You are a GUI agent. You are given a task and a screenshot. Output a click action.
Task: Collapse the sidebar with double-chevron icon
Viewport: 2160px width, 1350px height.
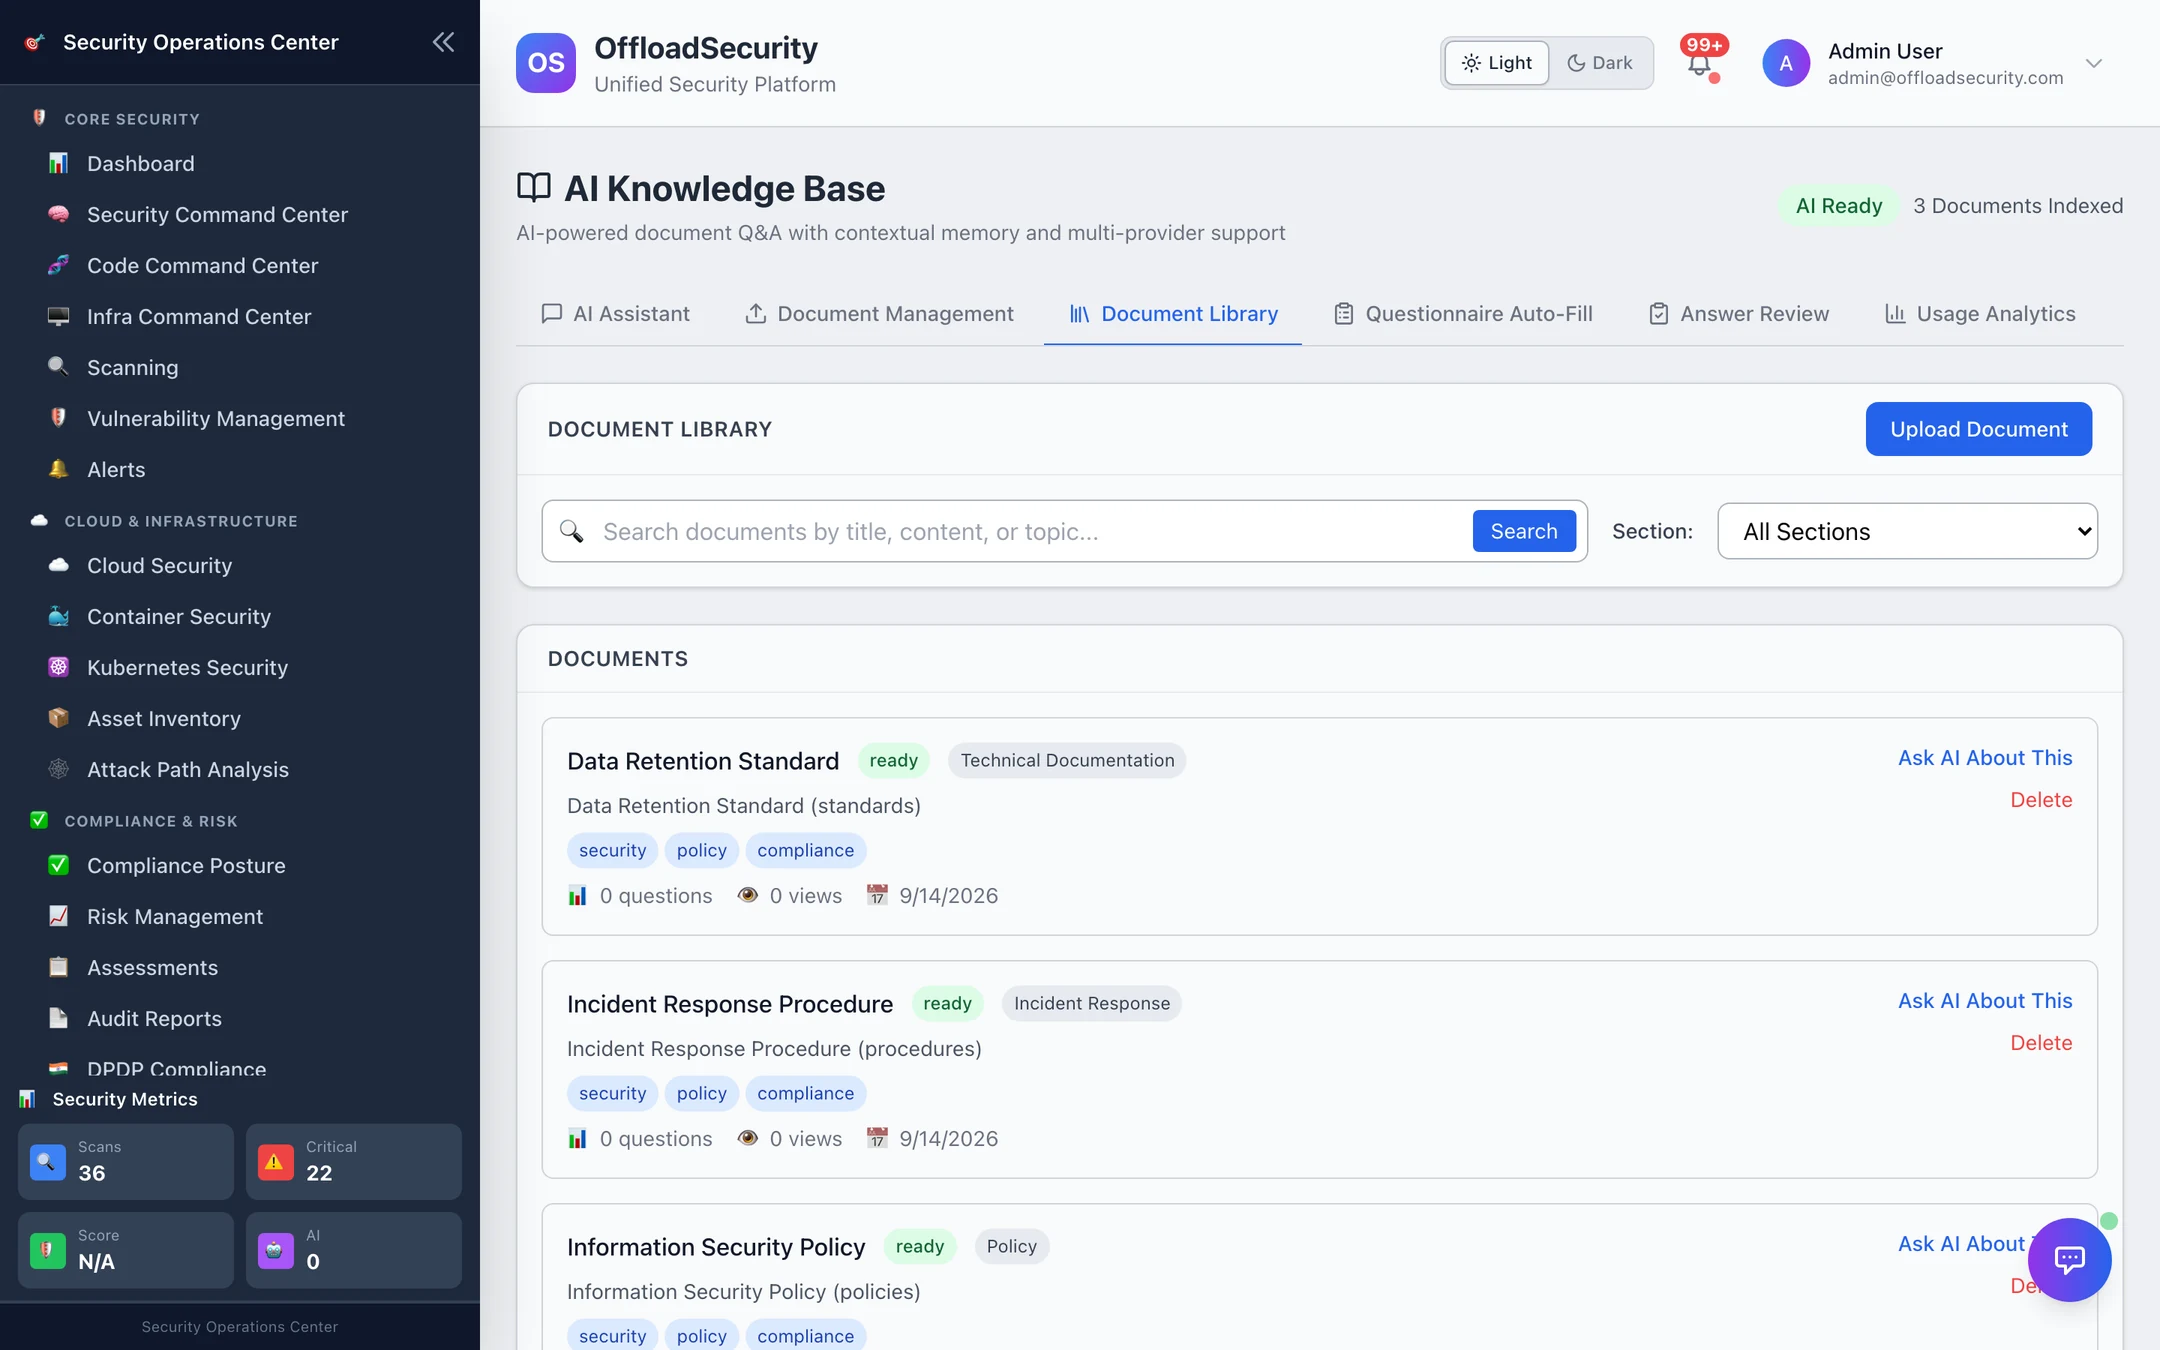click(x=443, y=42)
